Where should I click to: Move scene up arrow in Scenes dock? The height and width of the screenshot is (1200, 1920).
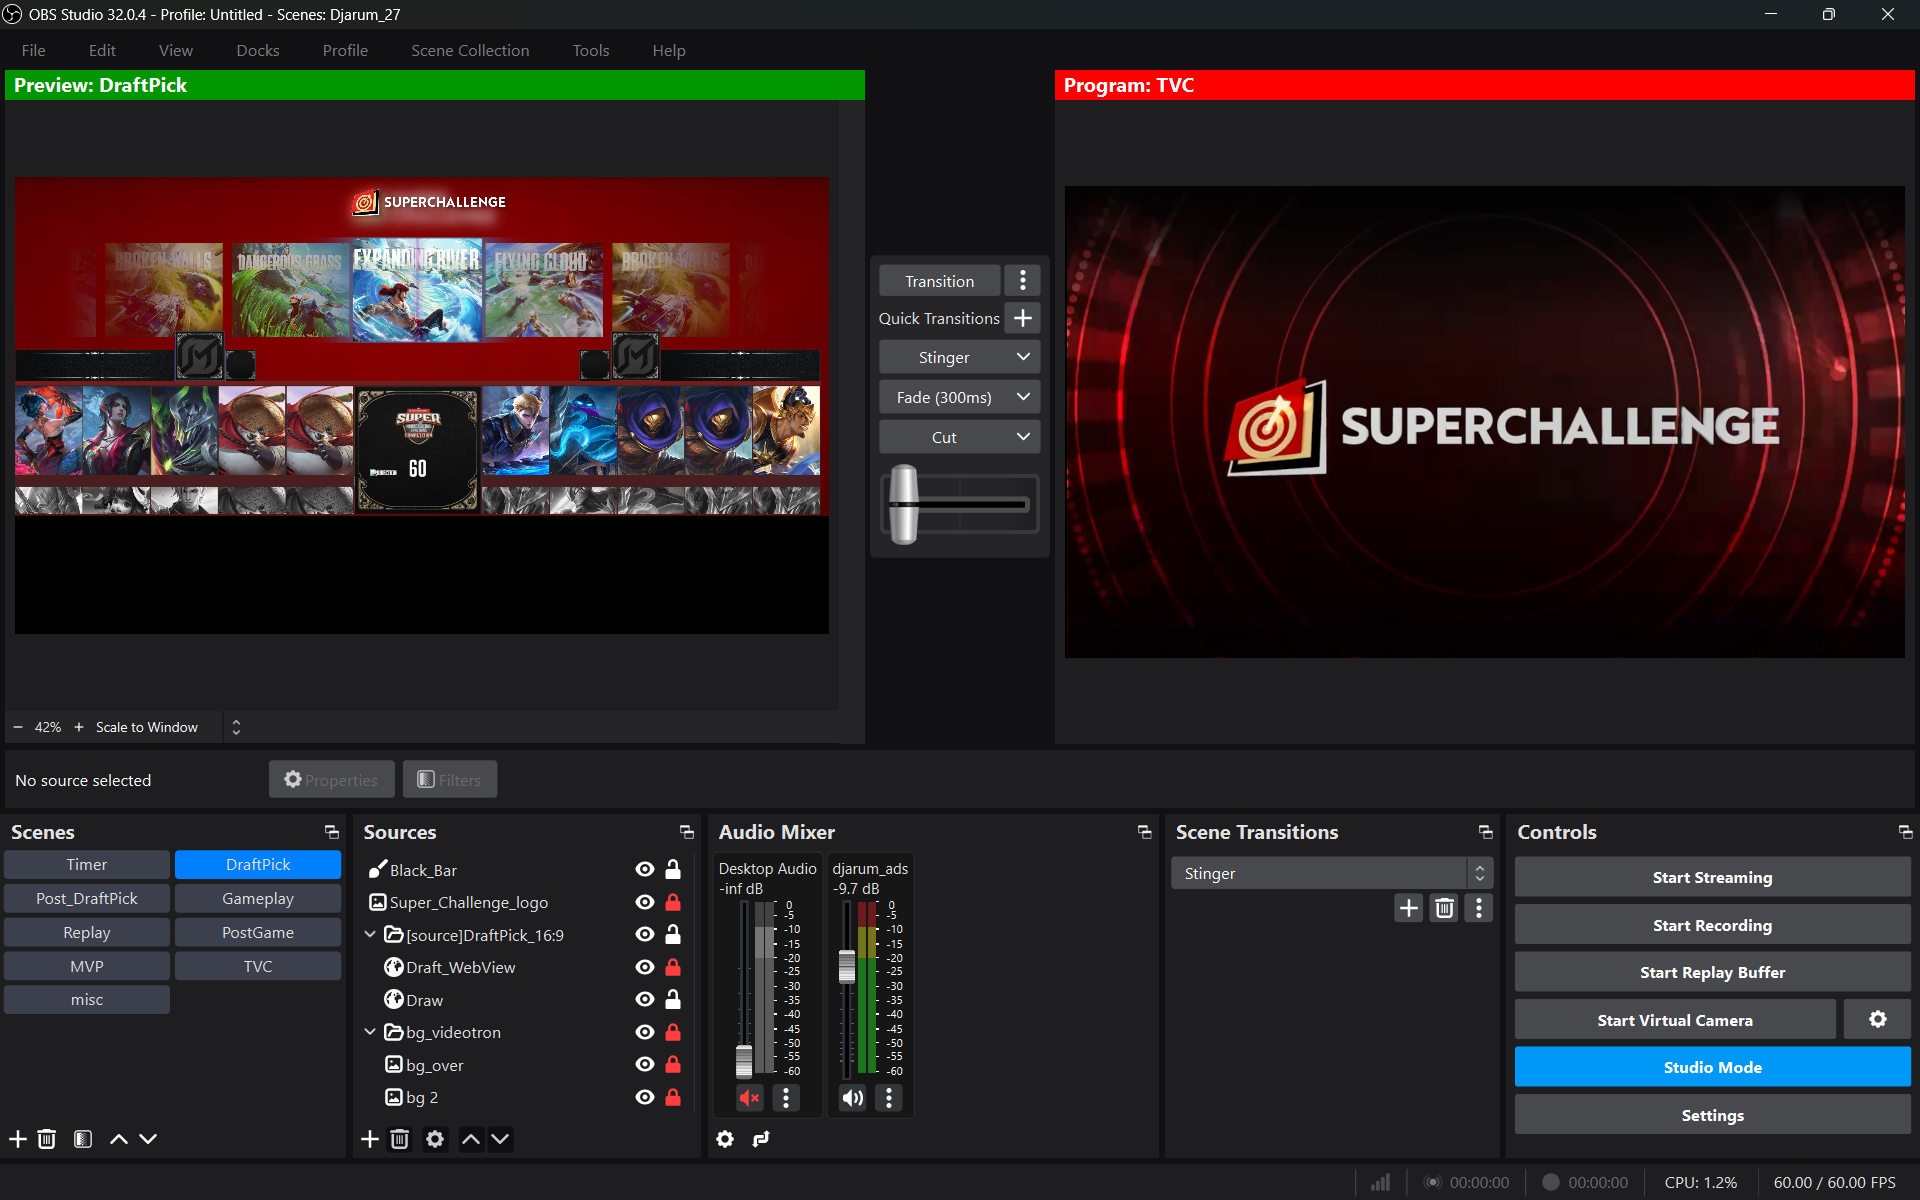point(119,1139)
